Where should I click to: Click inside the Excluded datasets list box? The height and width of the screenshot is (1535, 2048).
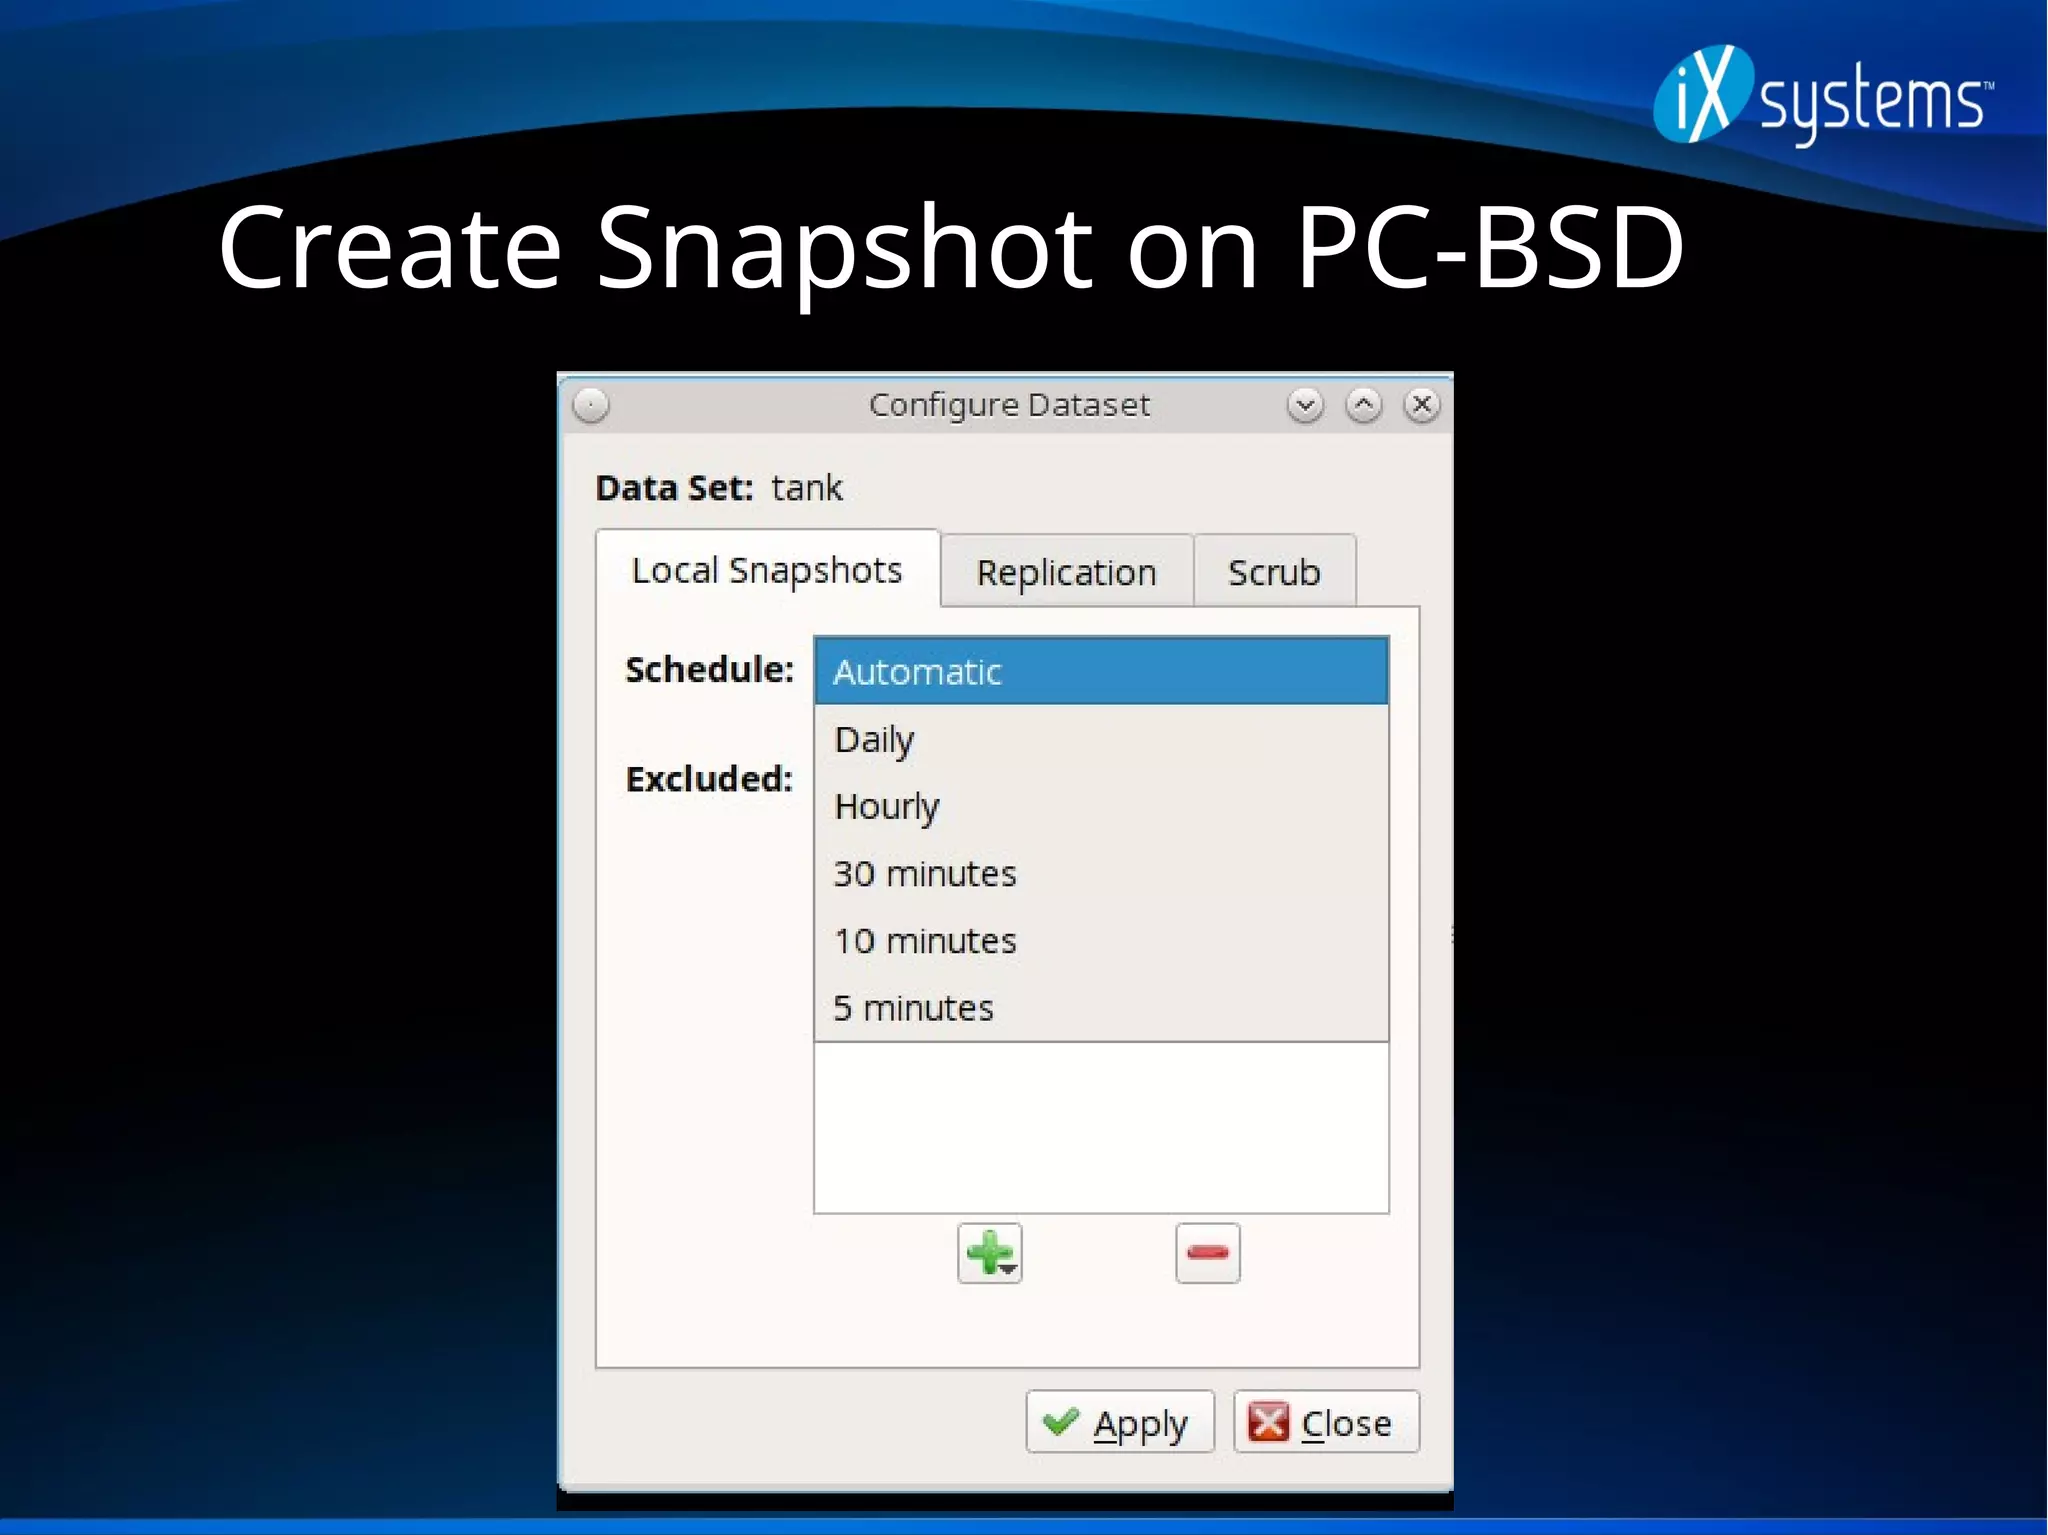[1101, 1127]
